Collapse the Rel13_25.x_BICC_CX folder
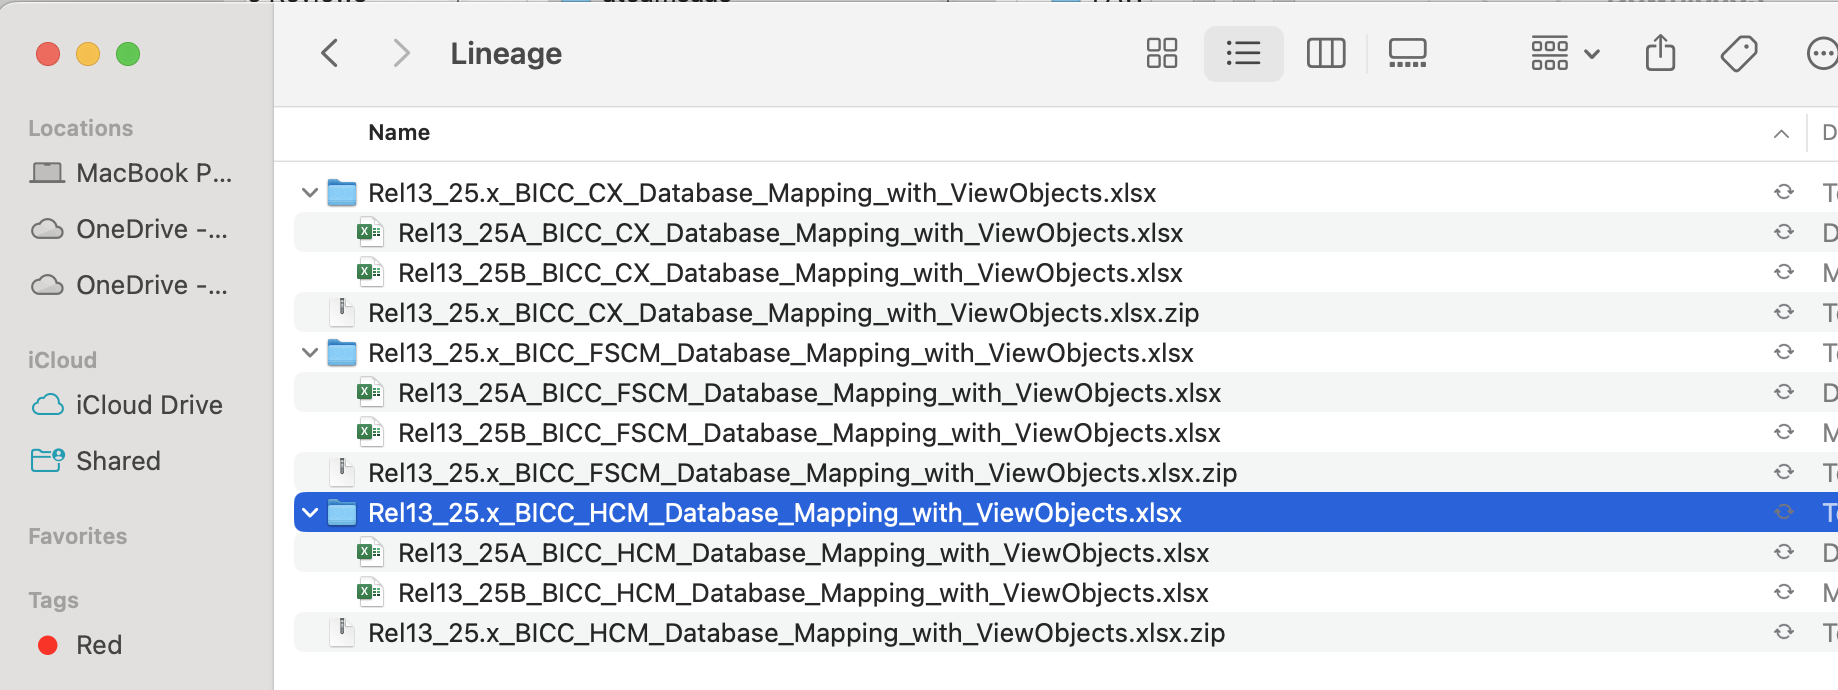The height and width of the screenshot is (690, 1838). click(x=309, y=192)
